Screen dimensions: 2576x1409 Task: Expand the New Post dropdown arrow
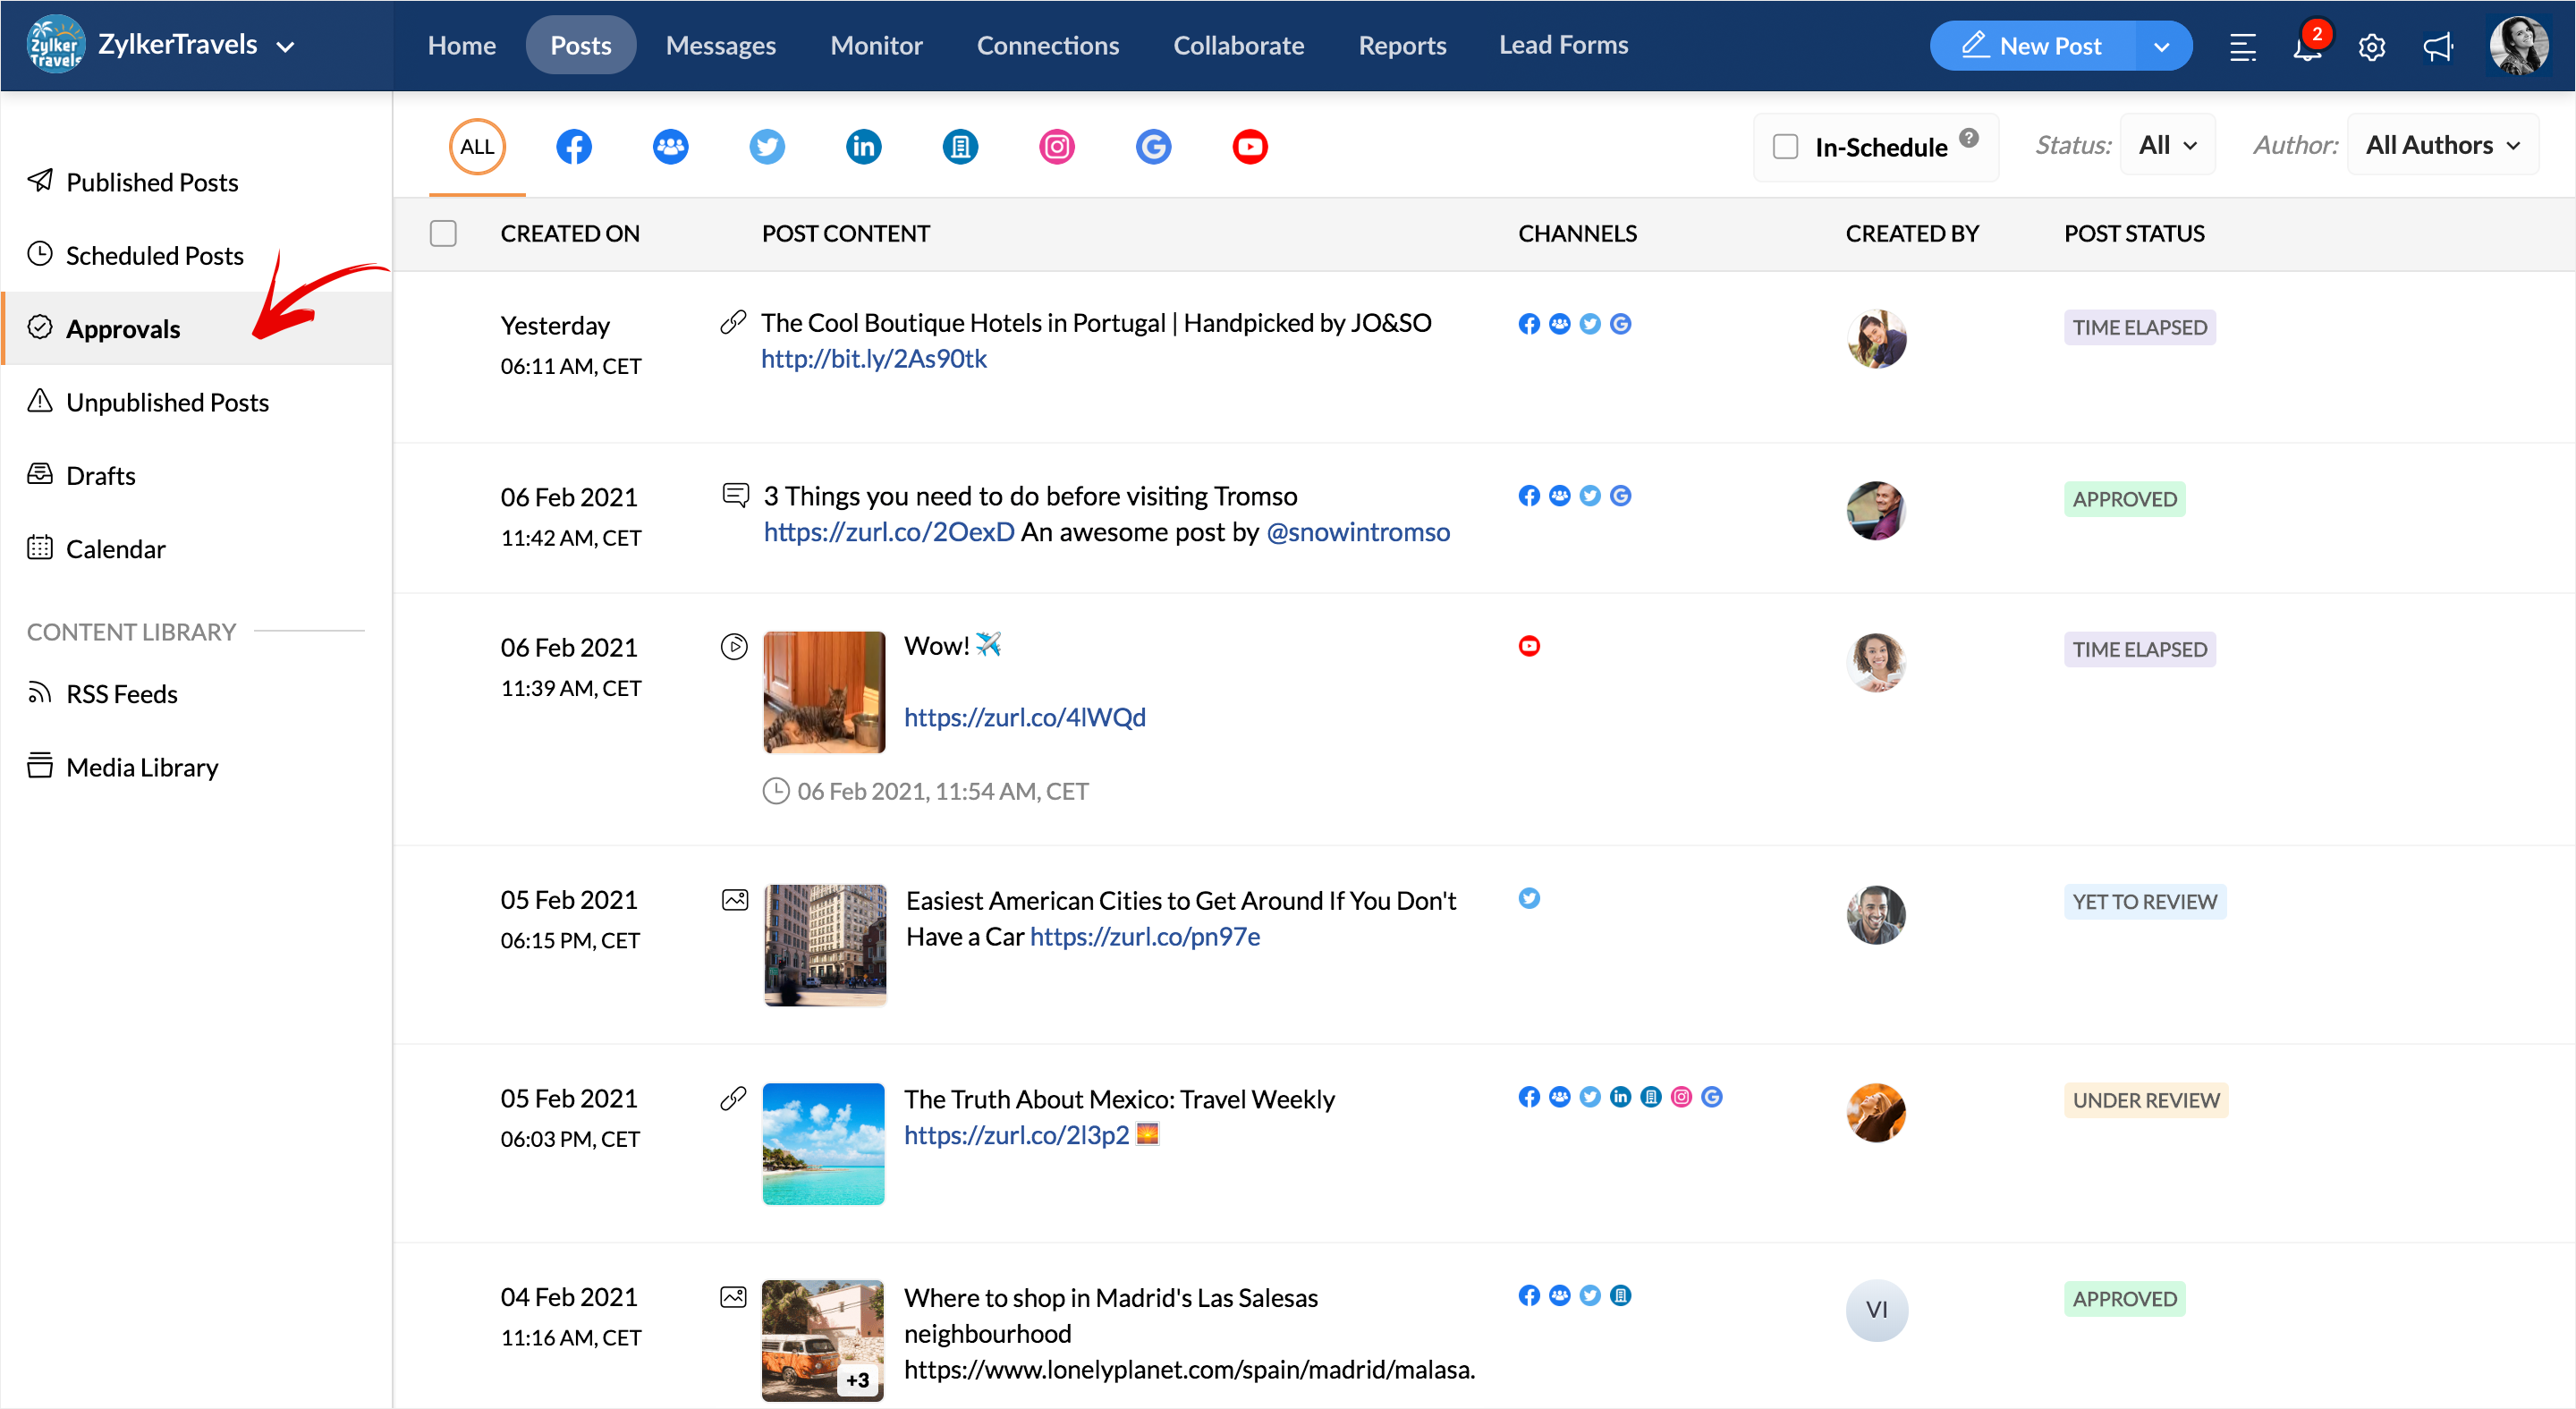(x=2162, y=46)
